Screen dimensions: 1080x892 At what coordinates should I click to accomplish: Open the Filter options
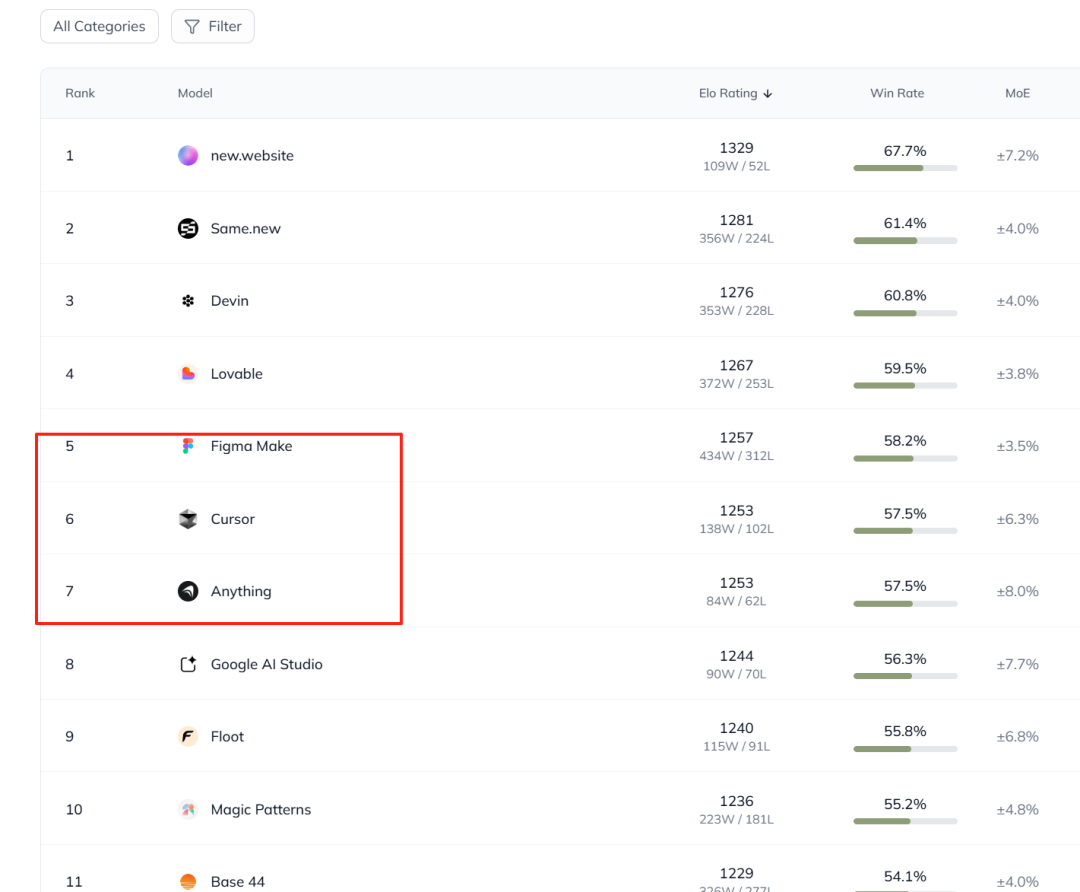[x=213, y=27]
